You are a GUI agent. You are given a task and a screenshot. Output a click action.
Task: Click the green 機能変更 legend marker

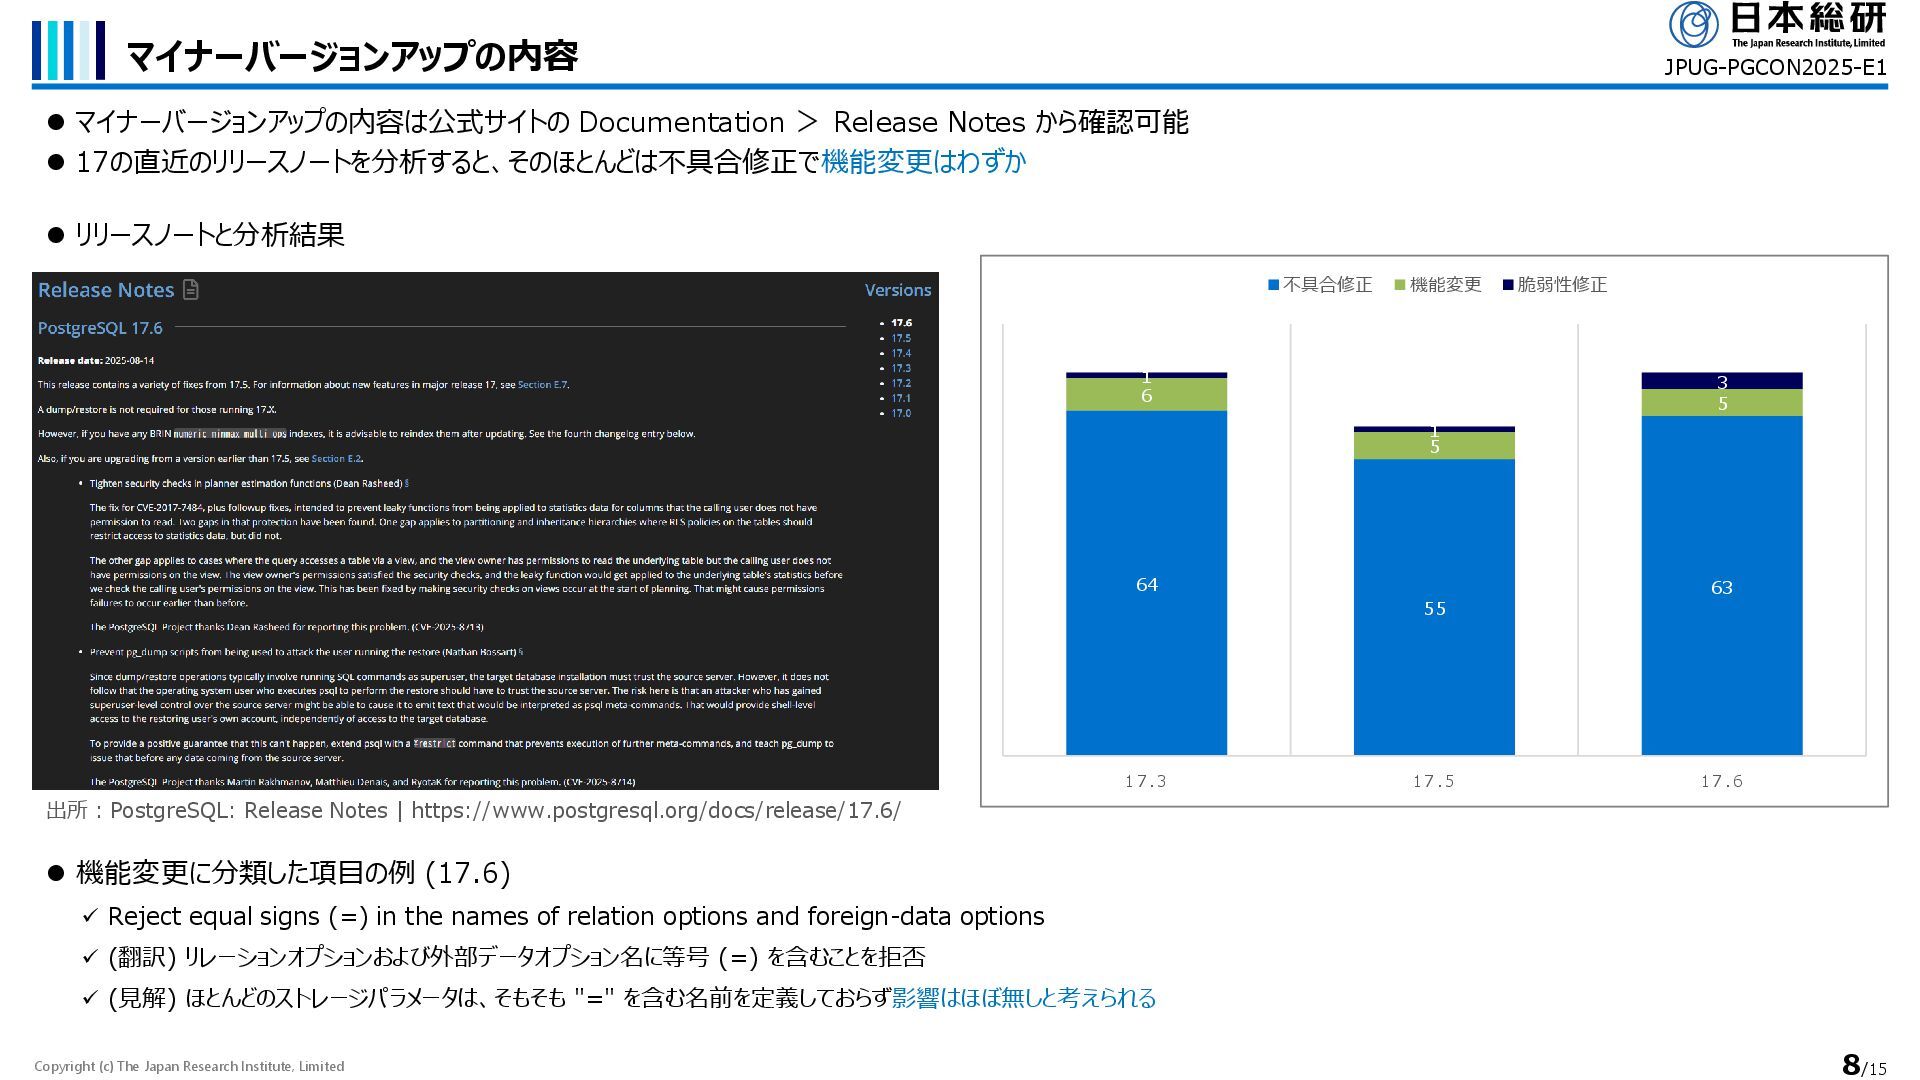[x=1400, y=285]
